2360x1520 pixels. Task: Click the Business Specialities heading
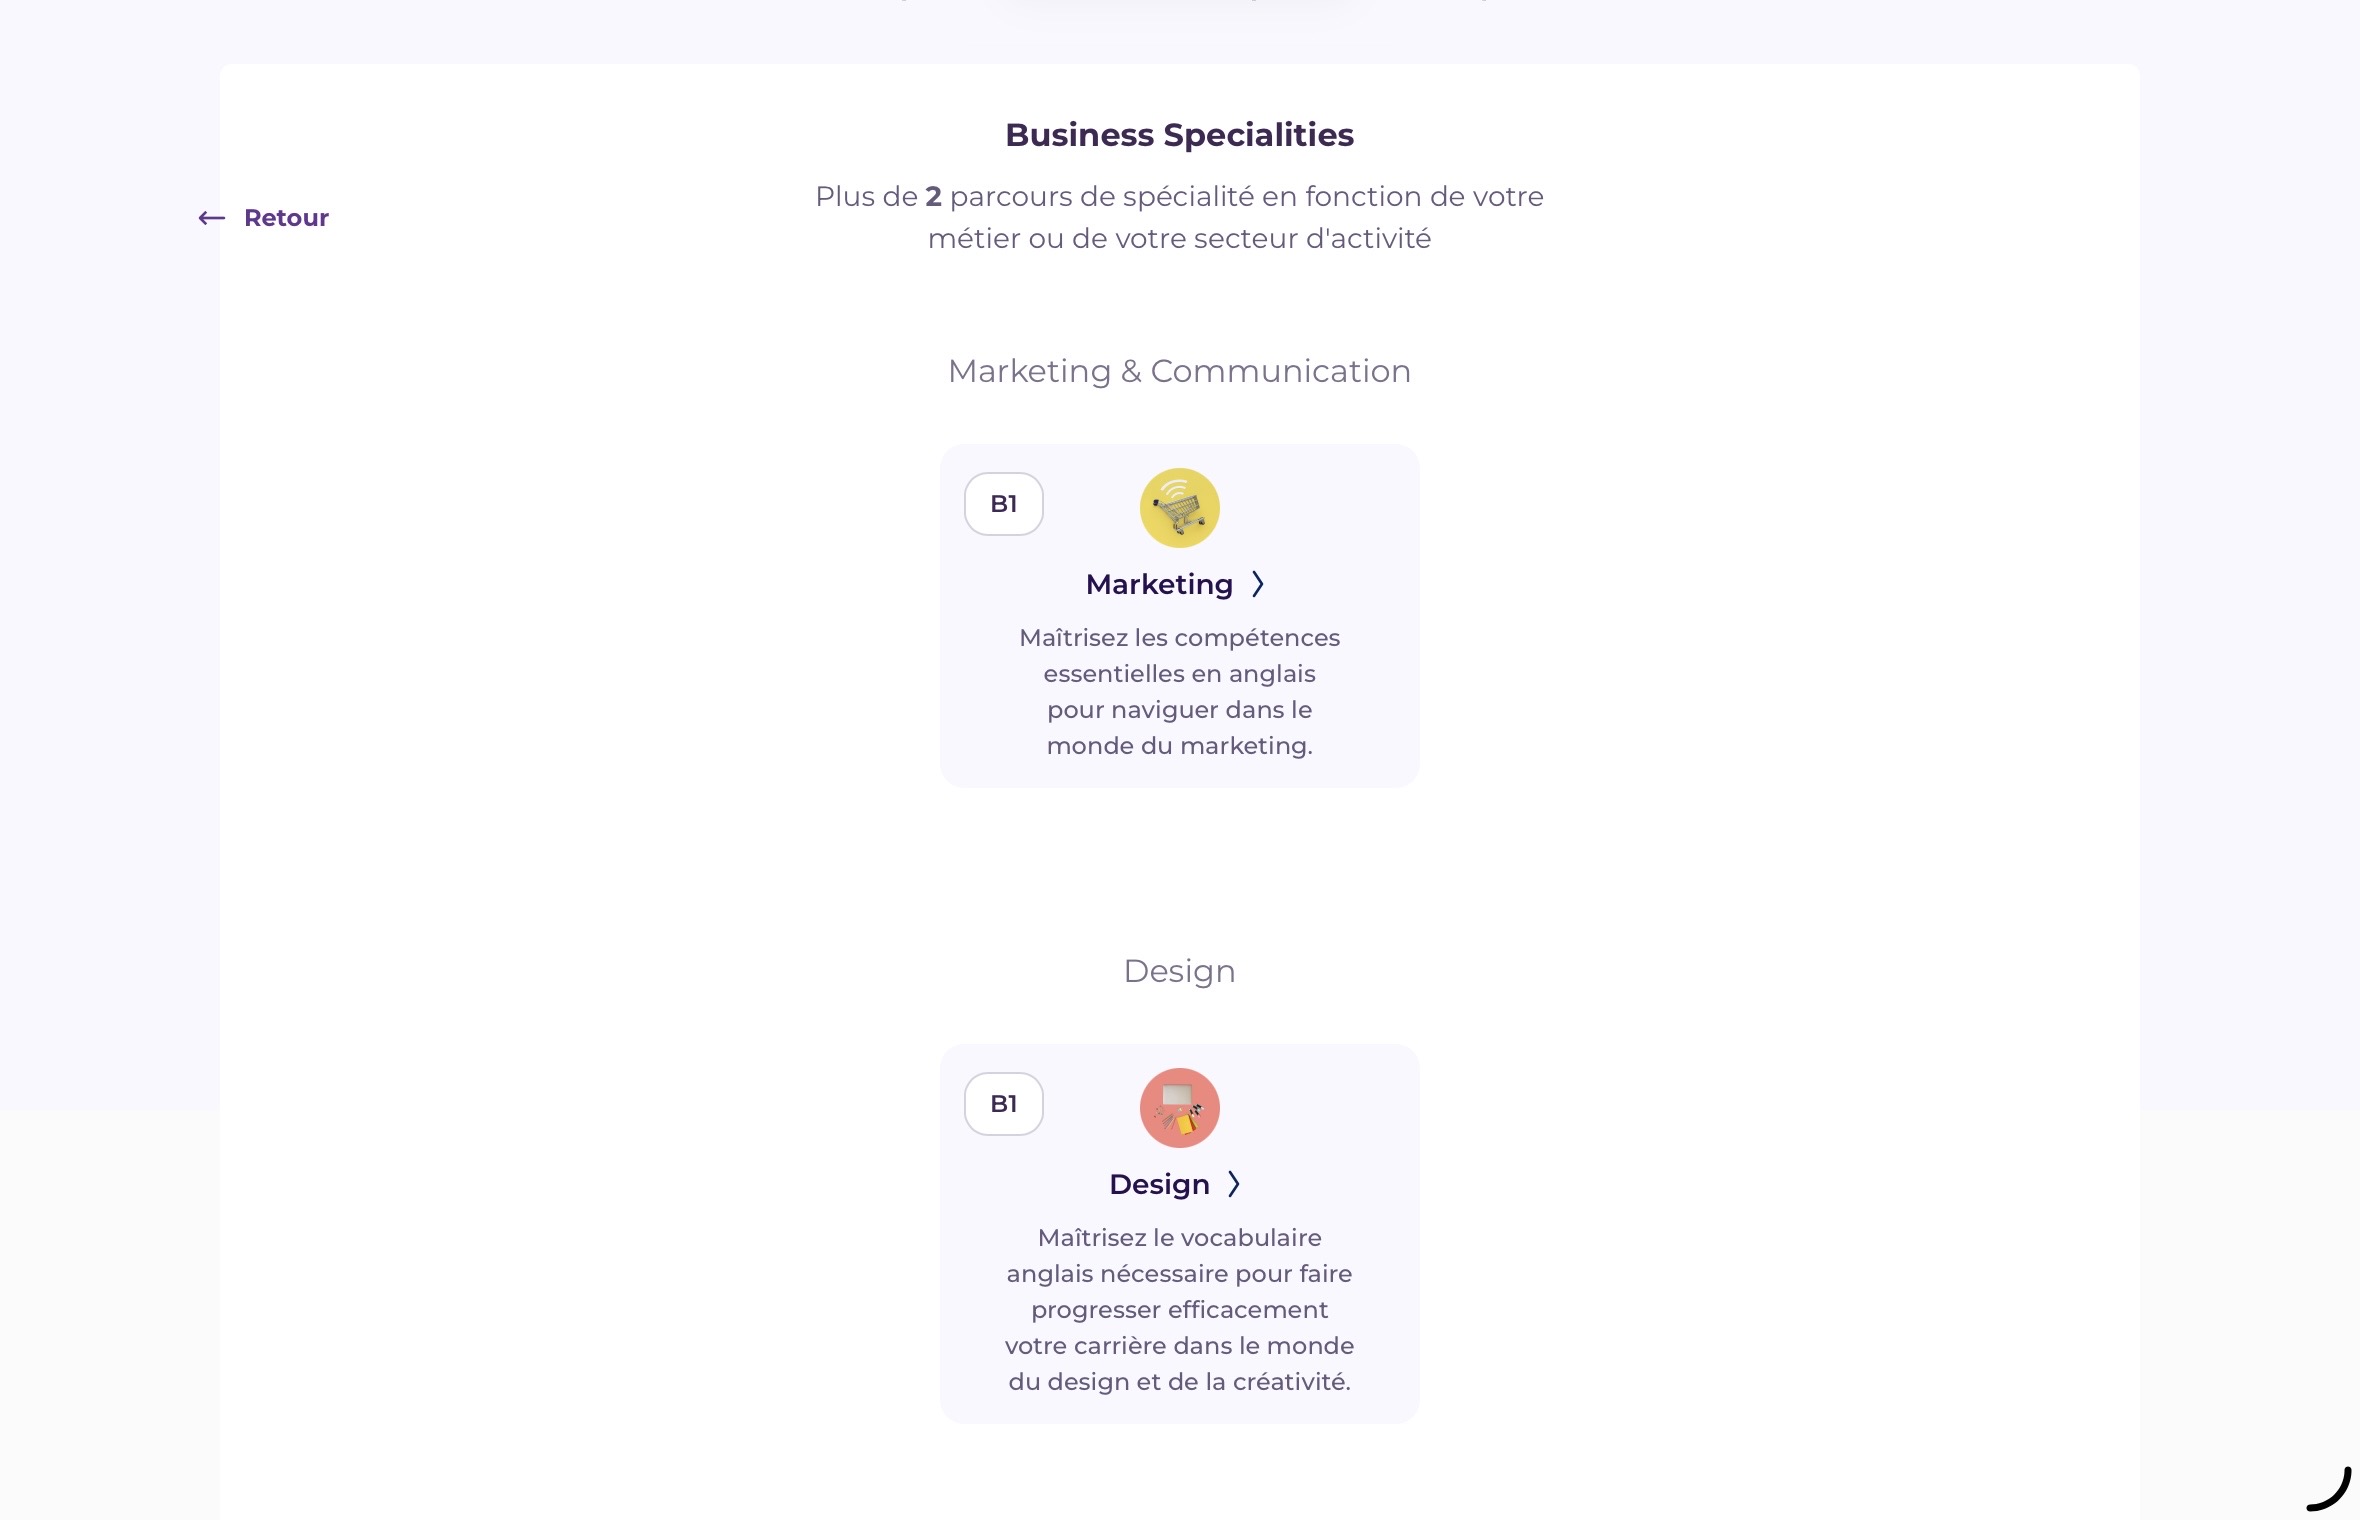(1179, 135)
